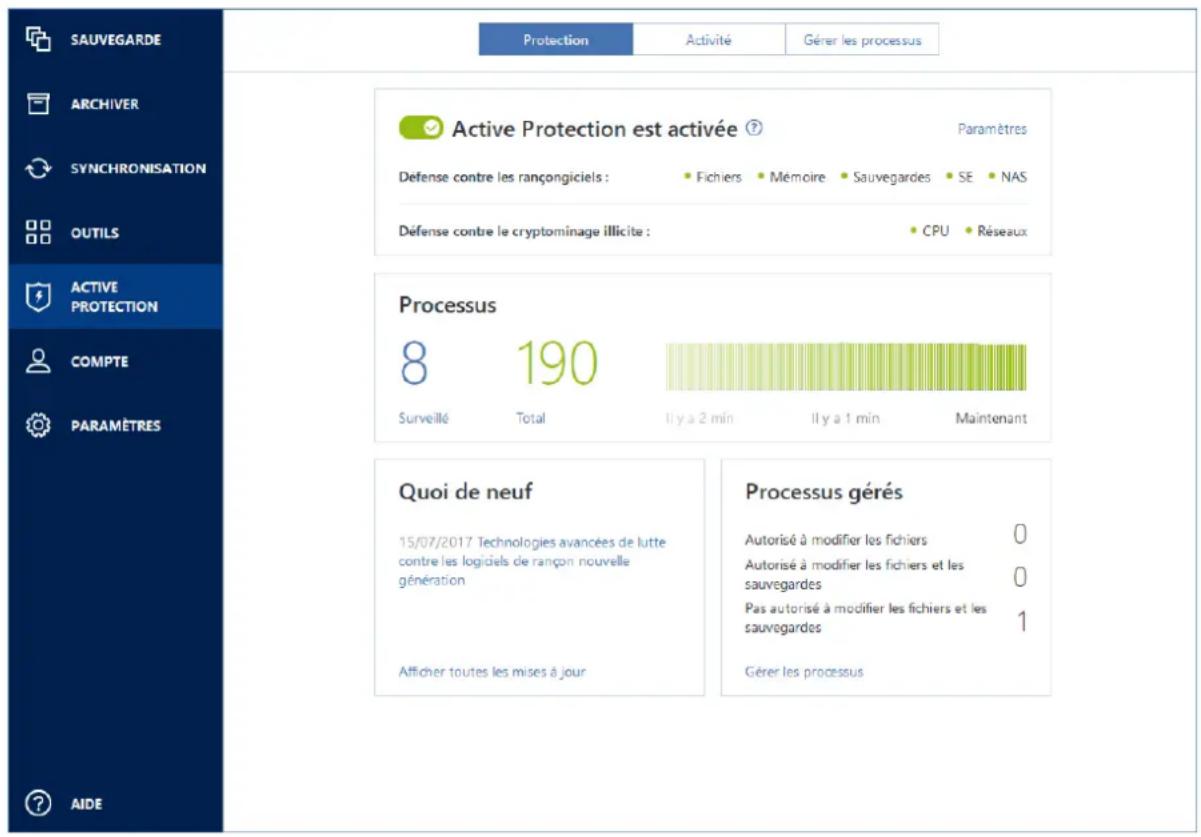
Task: Click the Mémoire defense indicator
Action: [x=792, y=177]
